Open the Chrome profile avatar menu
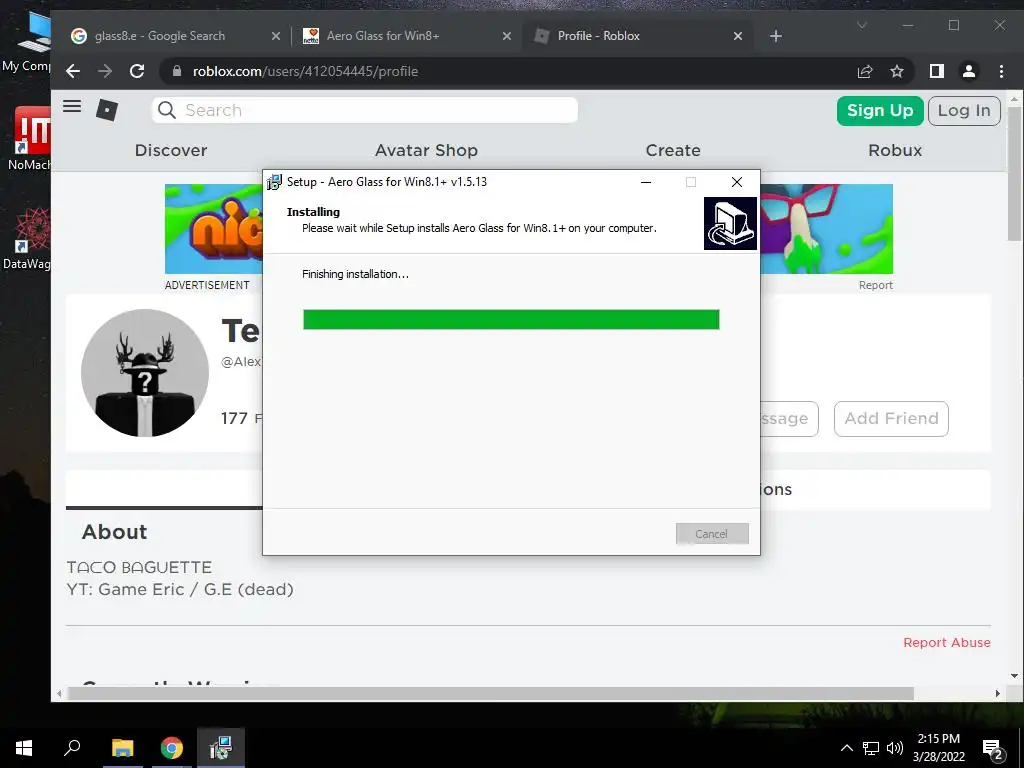This screenshot has width=1024, height=768. (x=969, y=71)
